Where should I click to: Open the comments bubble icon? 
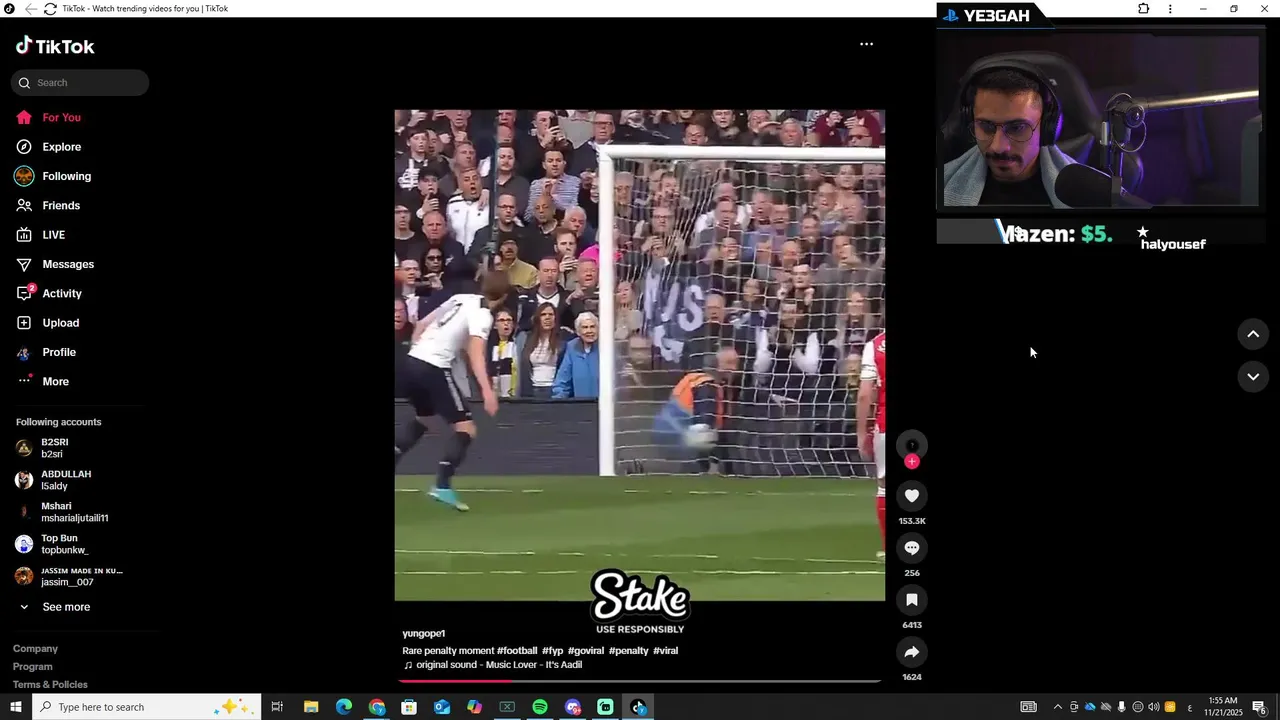pyautogui.click(x=912, y=548)
